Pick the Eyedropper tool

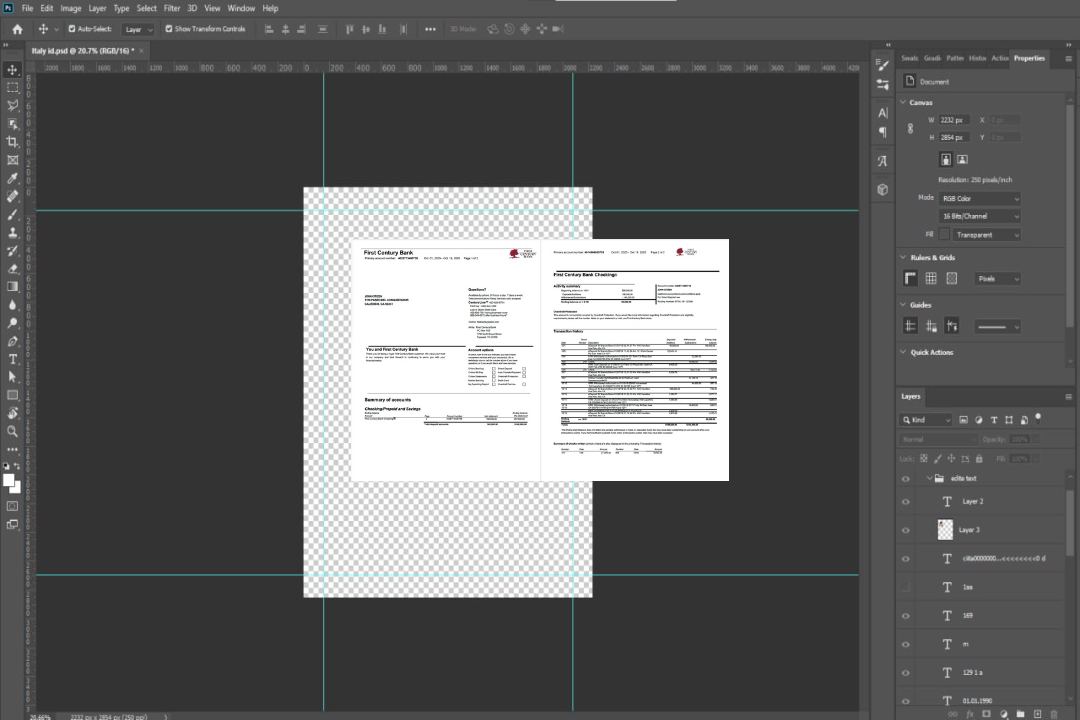(13, 178)
